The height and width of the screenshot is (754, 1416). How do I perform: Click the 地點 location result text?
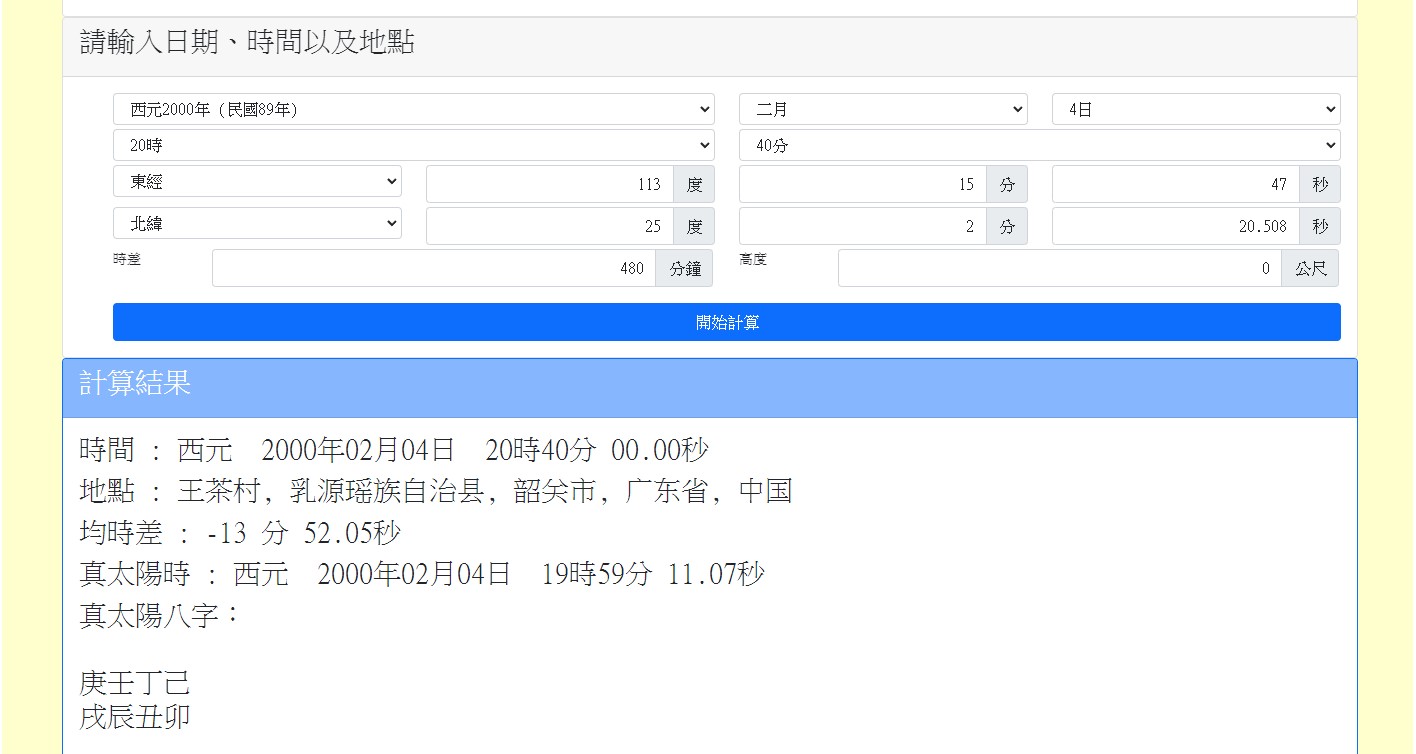click(x=436, y=491)
